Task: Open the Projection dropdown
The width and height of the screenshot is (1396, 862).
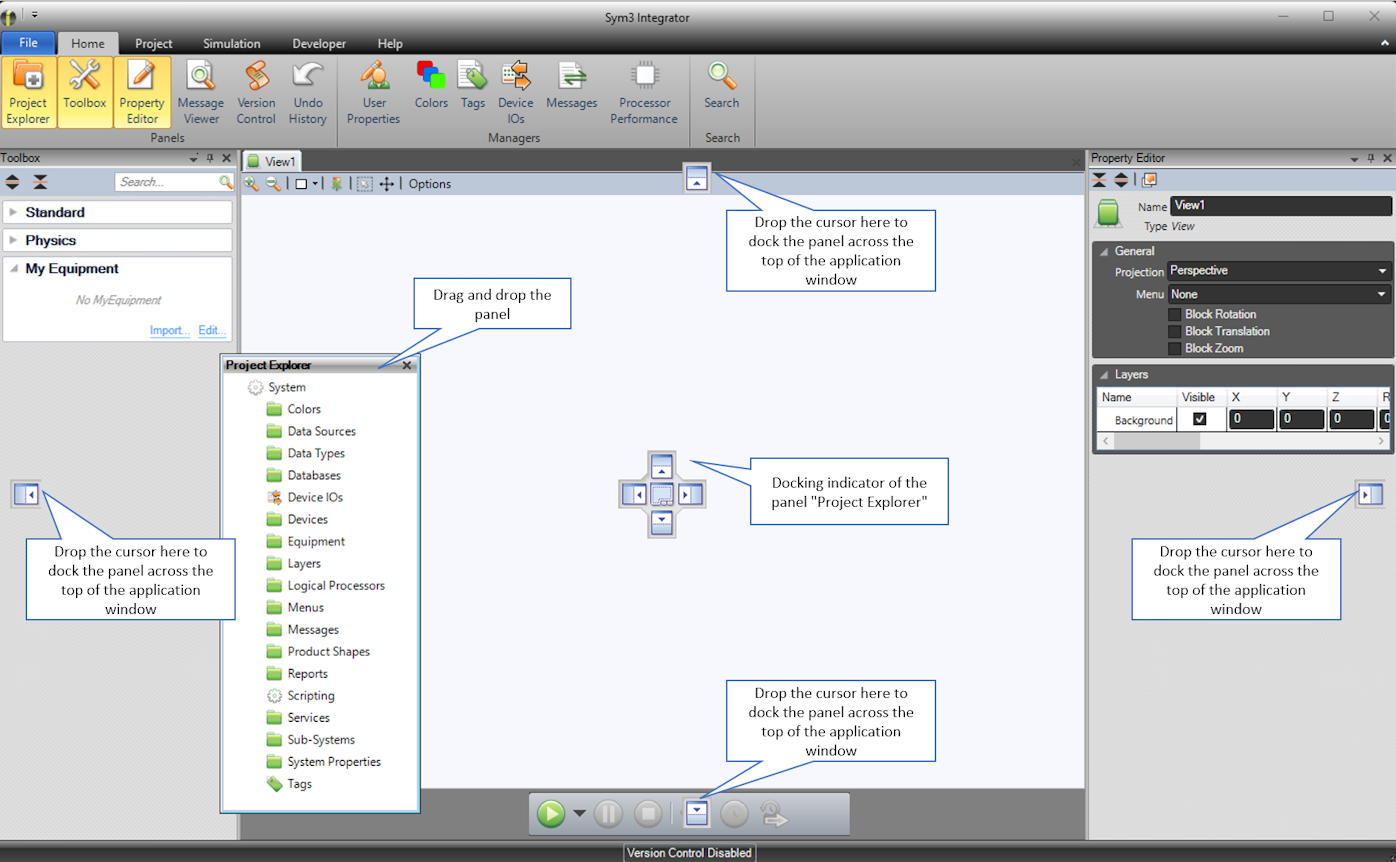Action: click(1279, 271)
